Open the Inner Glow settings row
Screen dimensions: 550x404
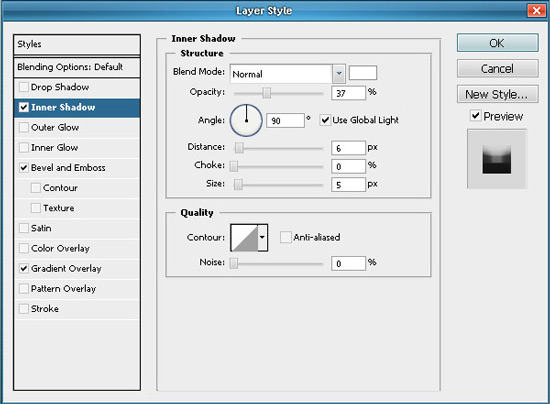click(x=77, y=148)
